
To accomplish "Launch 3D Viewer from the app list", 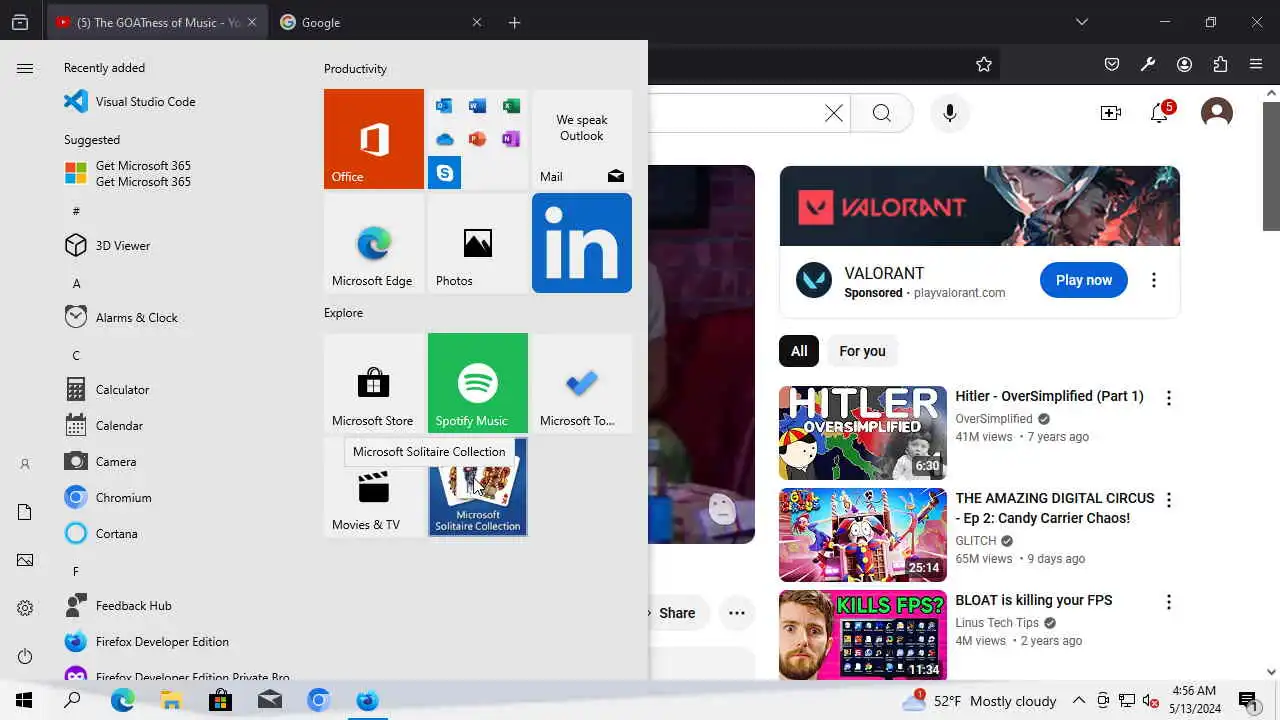I will (107, 245).
